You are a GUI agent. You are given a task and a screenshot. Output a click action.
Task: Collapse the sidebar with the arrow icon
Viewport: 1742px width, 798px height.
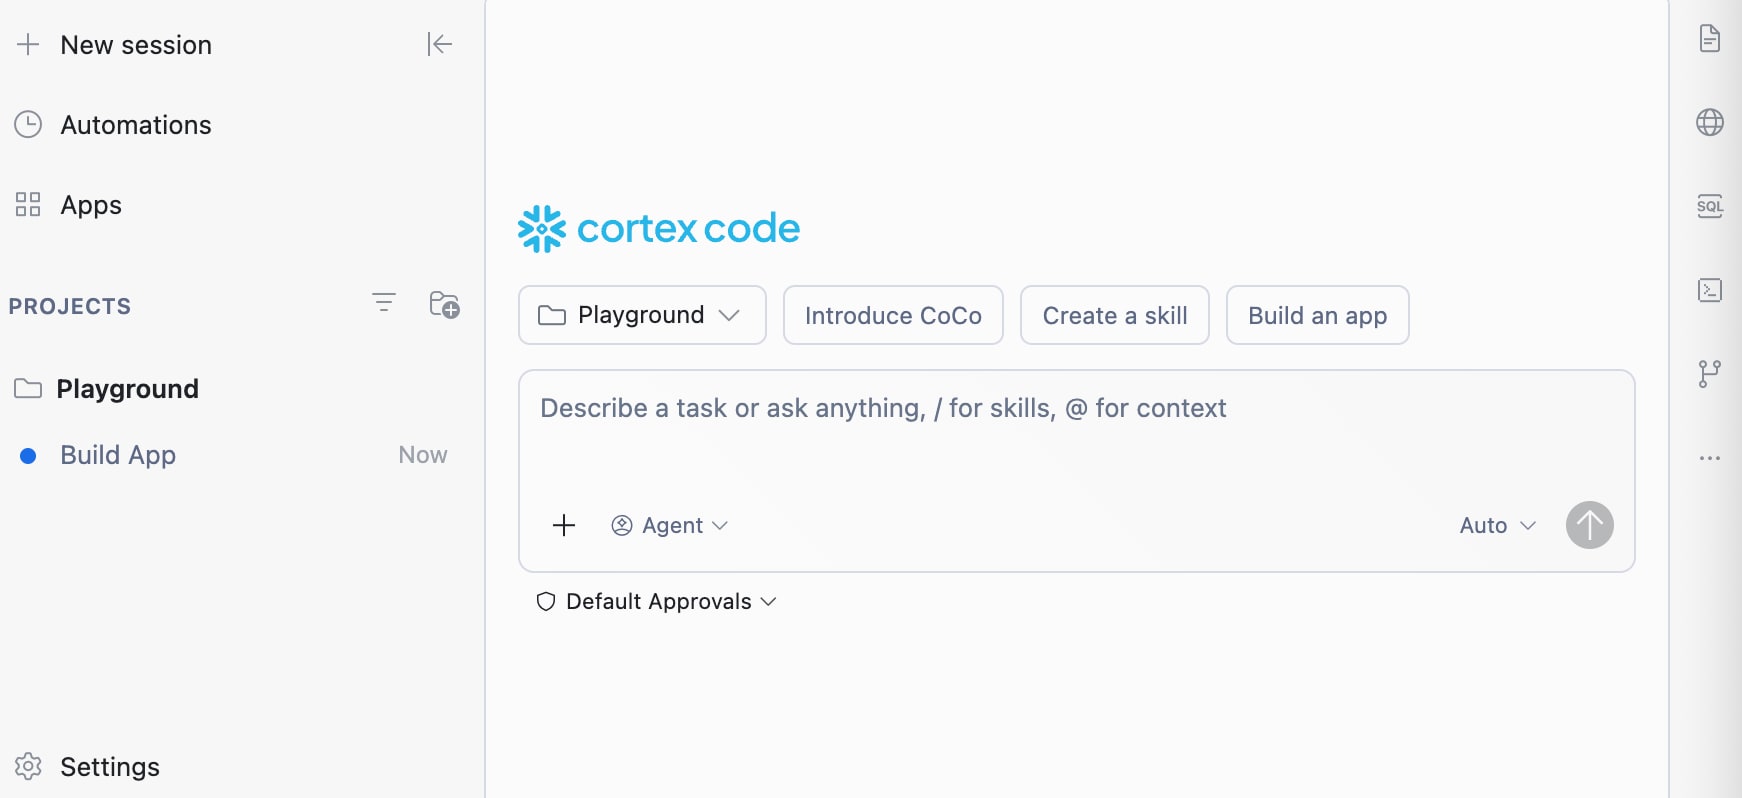(440, 44)
